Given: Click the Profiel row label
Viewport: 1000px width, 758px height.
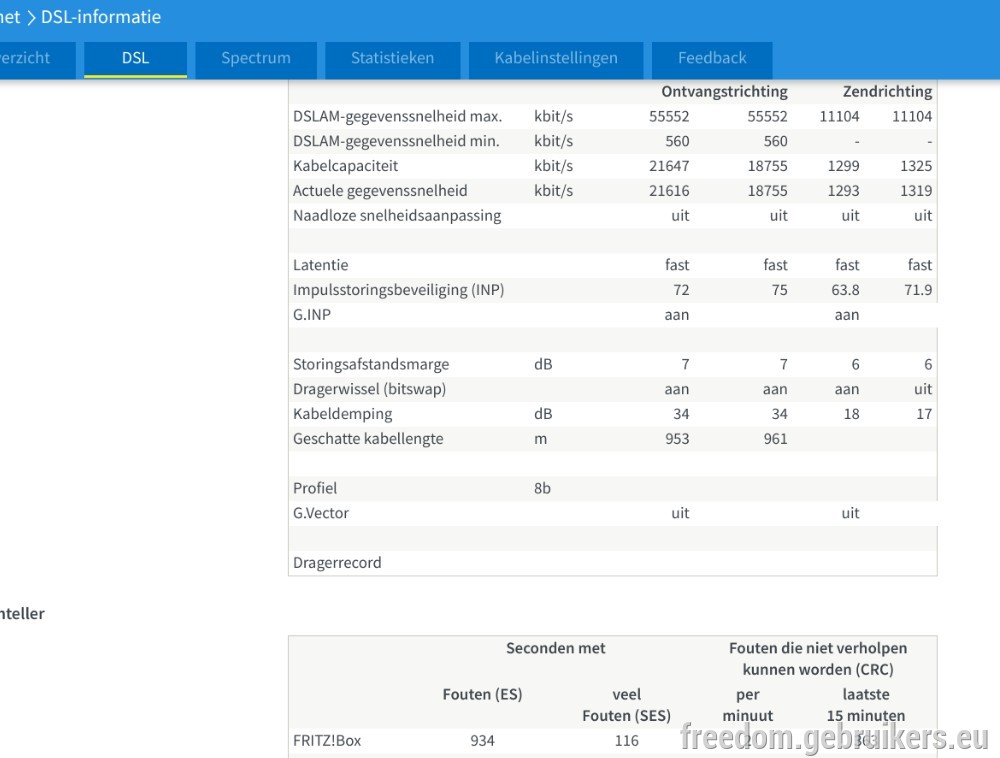Looking at the screenshot, I should 314,488.
